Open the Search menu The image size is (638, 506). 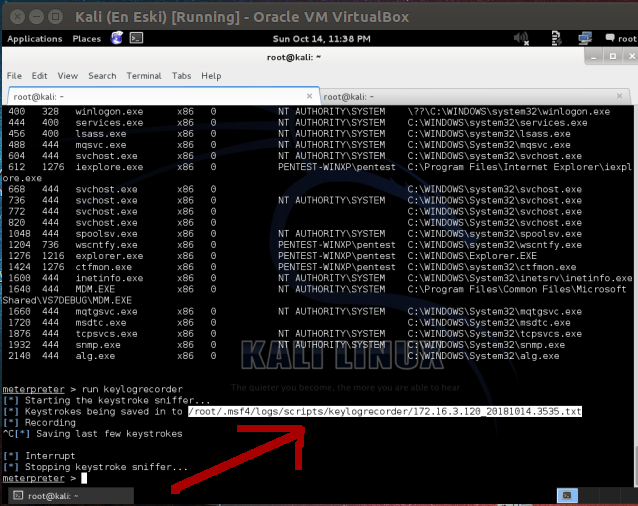coord(102,76)
